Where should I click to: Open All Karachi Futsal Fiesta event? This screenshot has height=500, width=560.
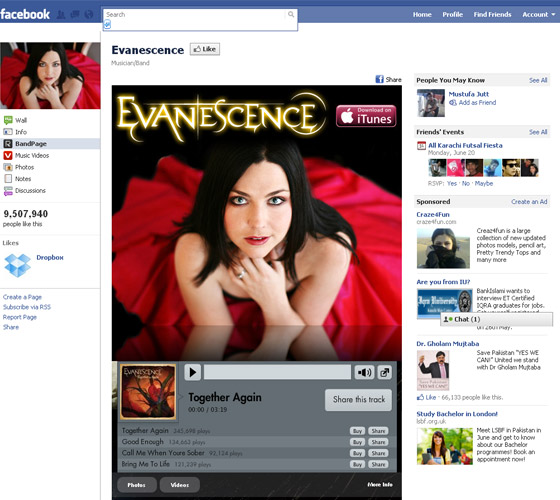pos(465,145)
